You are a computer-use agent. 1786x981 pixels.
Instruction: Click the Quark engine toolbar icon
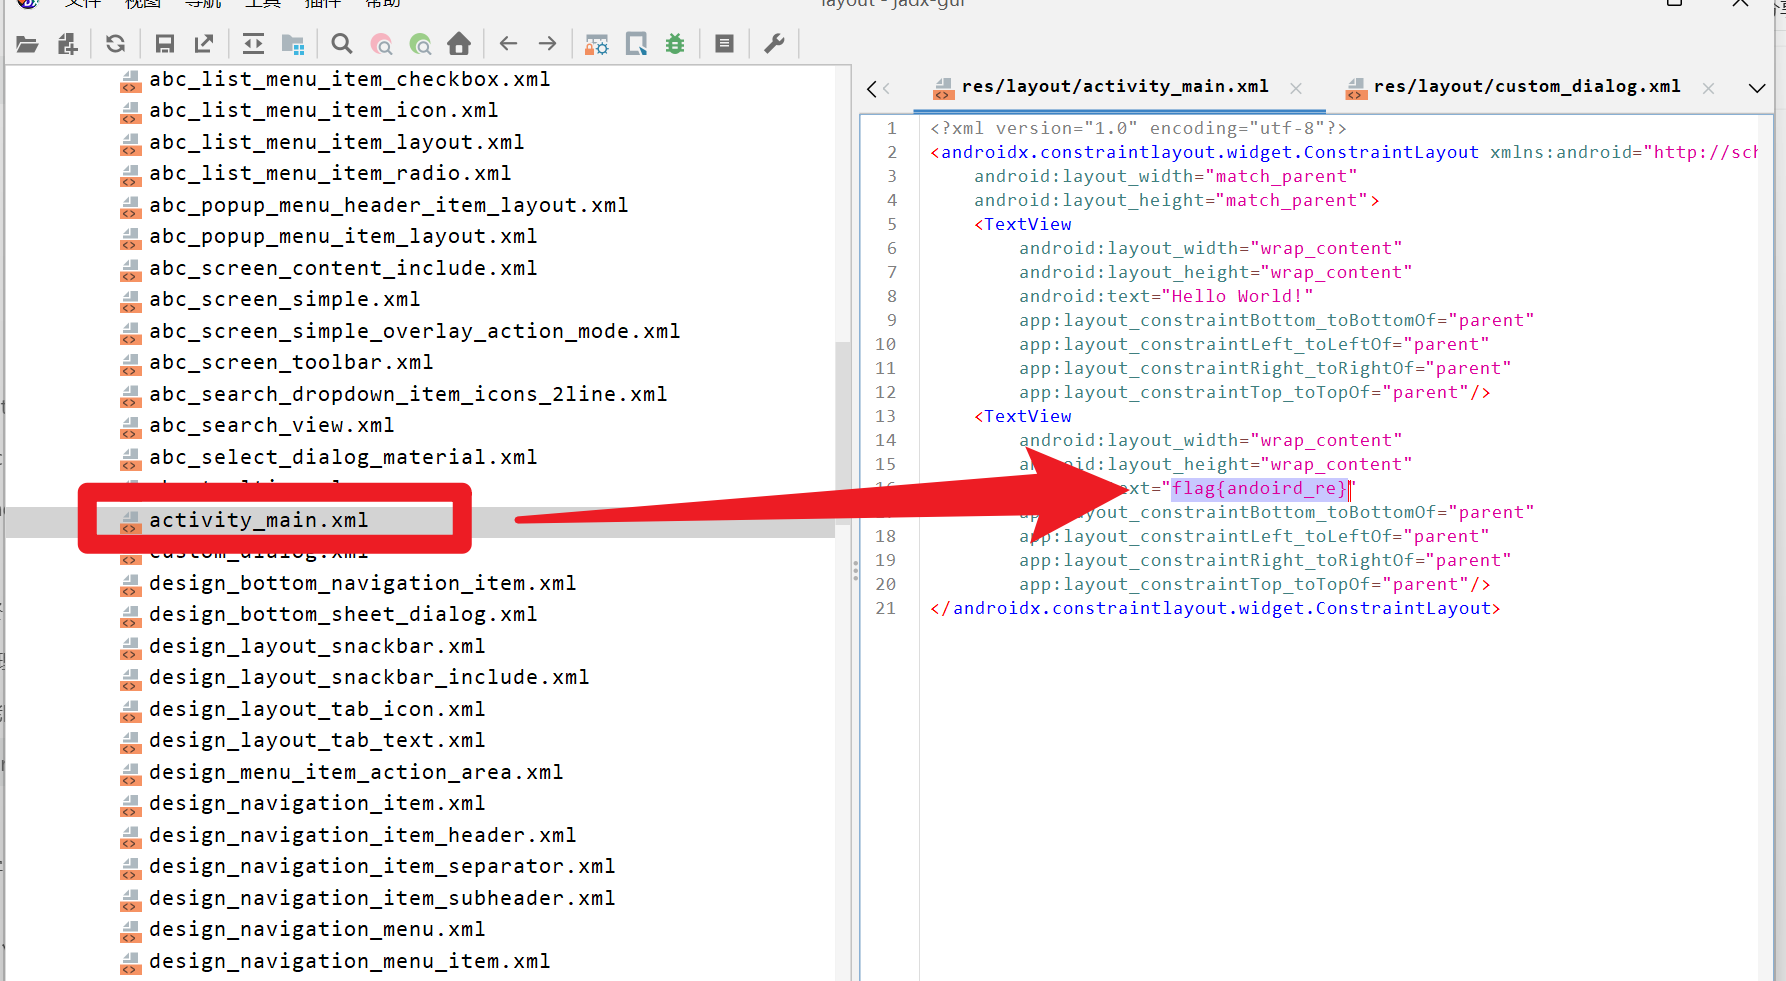(x=636, y=44)
